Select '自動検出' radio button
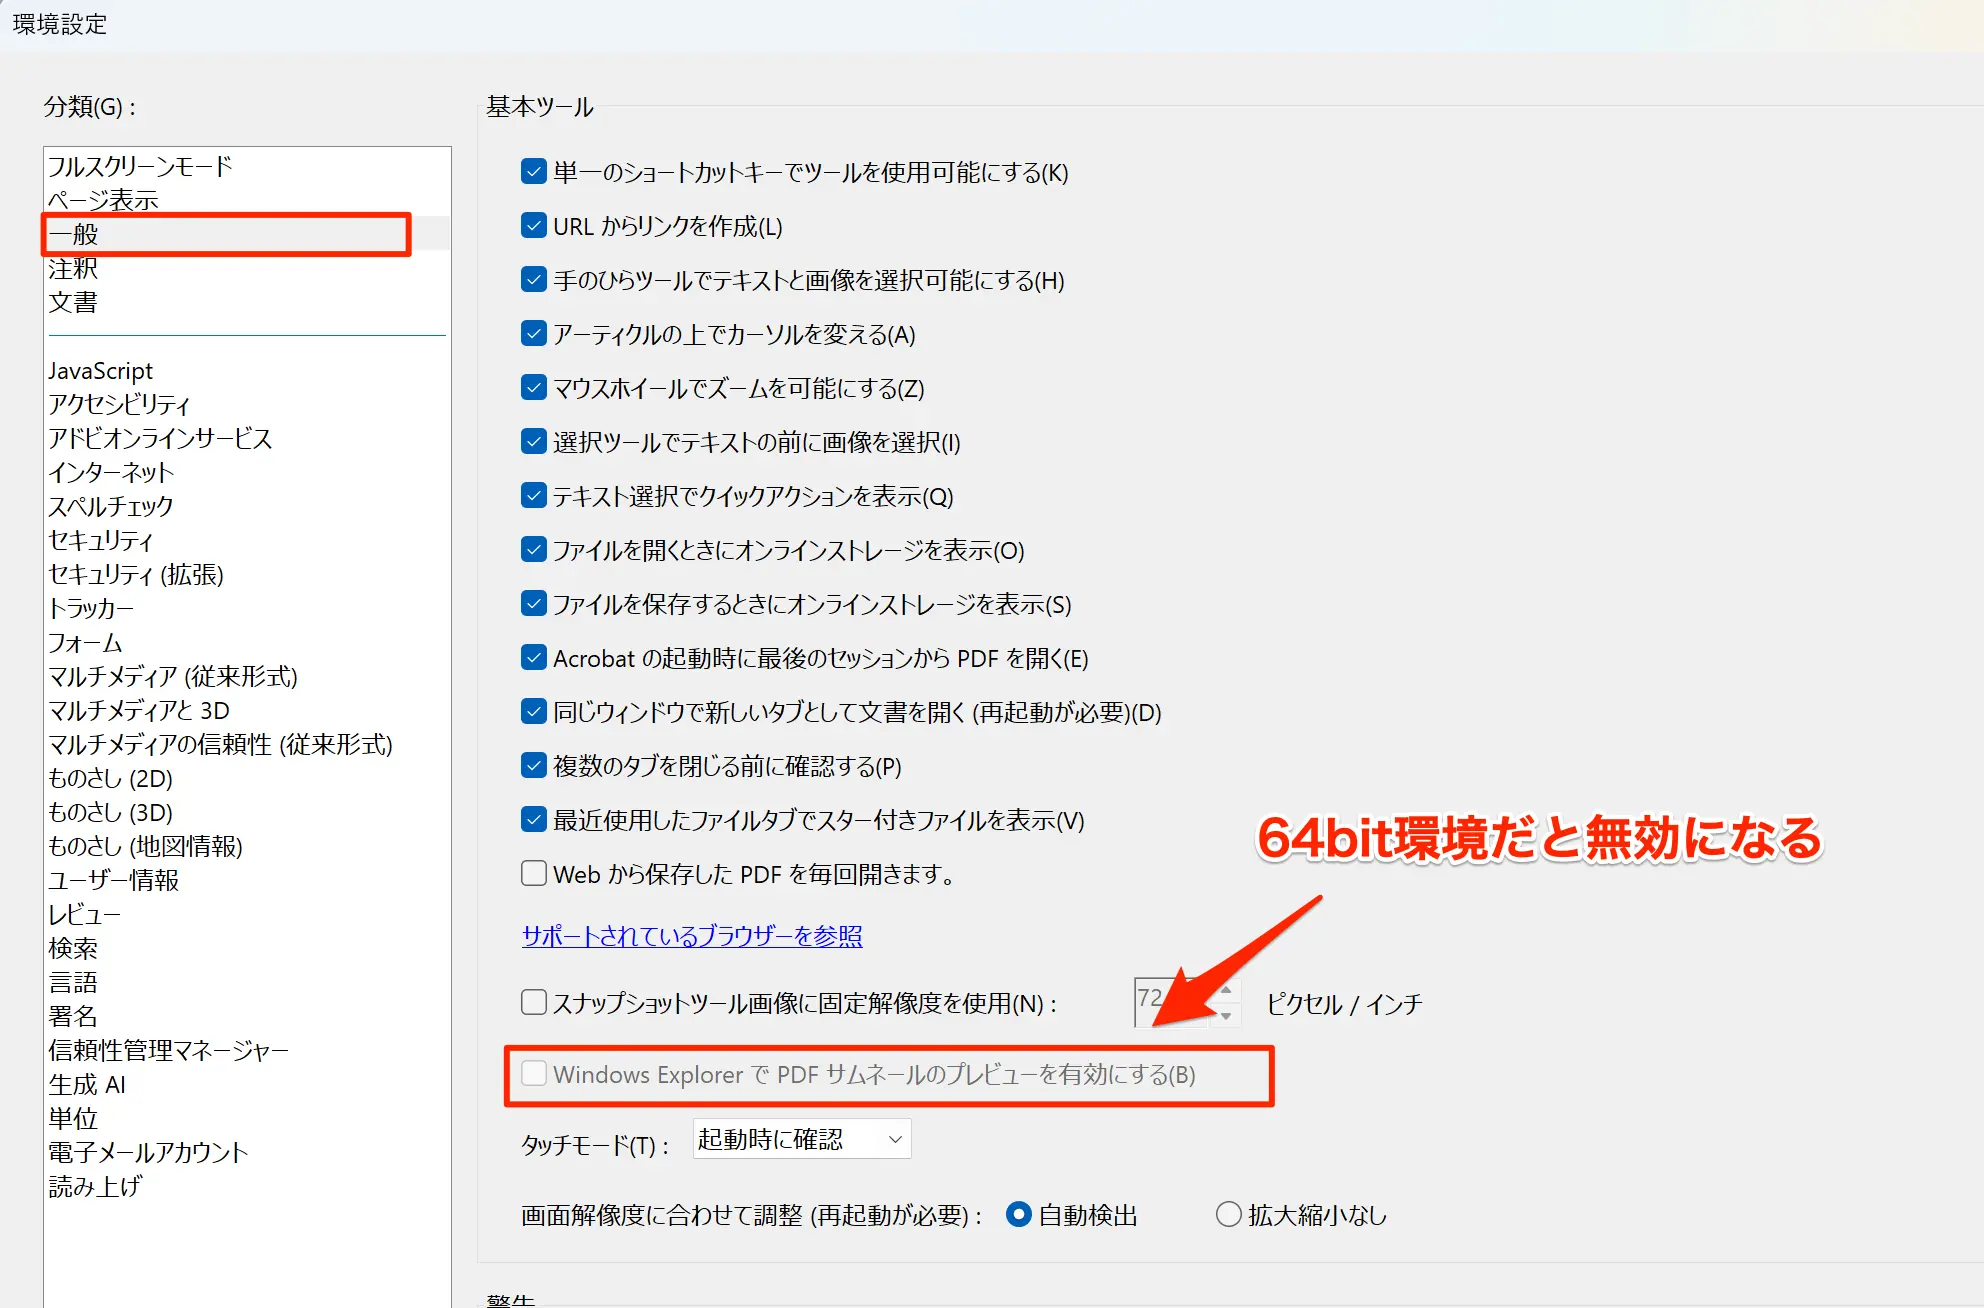 (1019, 1215)
